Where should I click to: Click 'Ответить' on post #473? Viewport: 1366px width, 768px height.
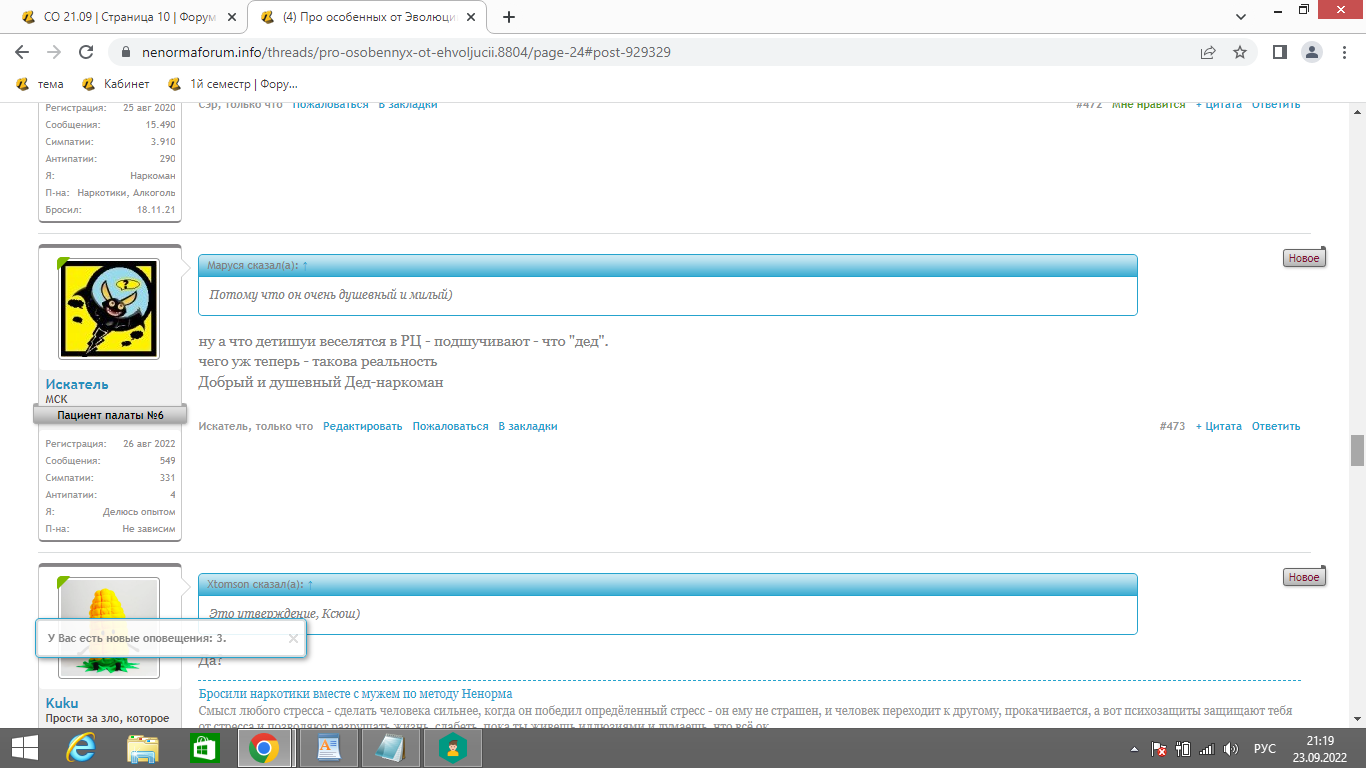tap(1275, 426)
